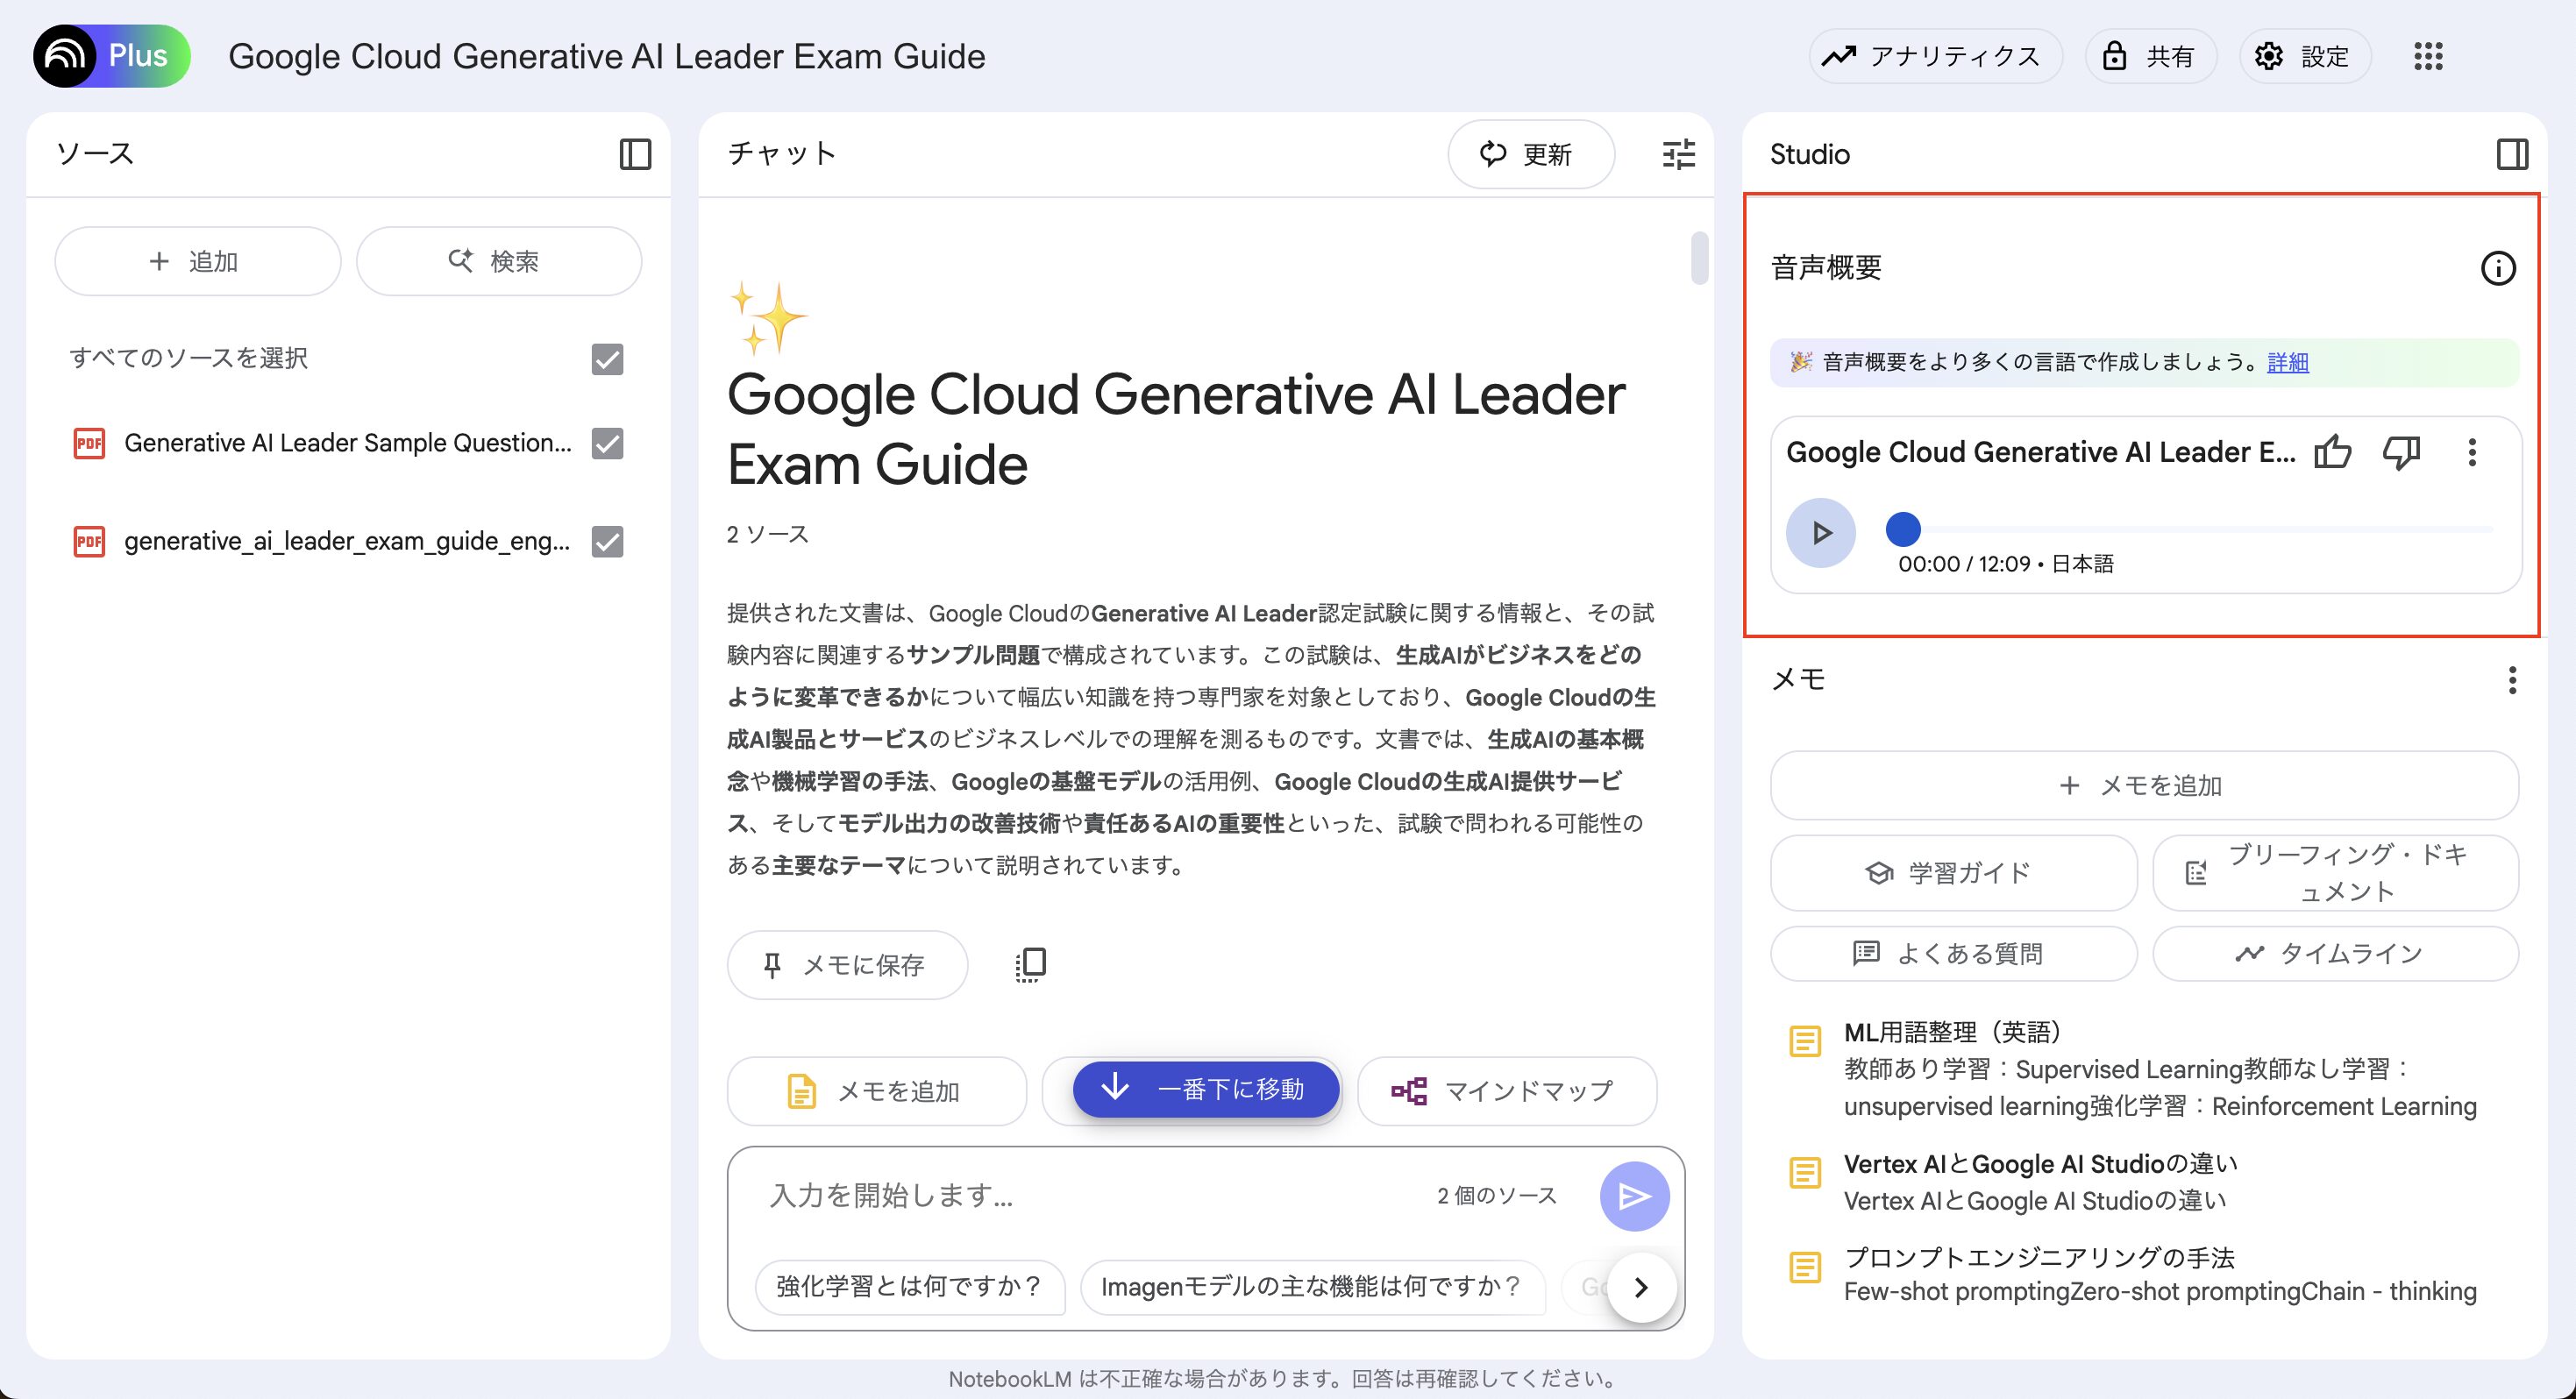Open the generative_ai_leader_exam_guide_eng source
2576x1399 pixels.
(346, 541)
